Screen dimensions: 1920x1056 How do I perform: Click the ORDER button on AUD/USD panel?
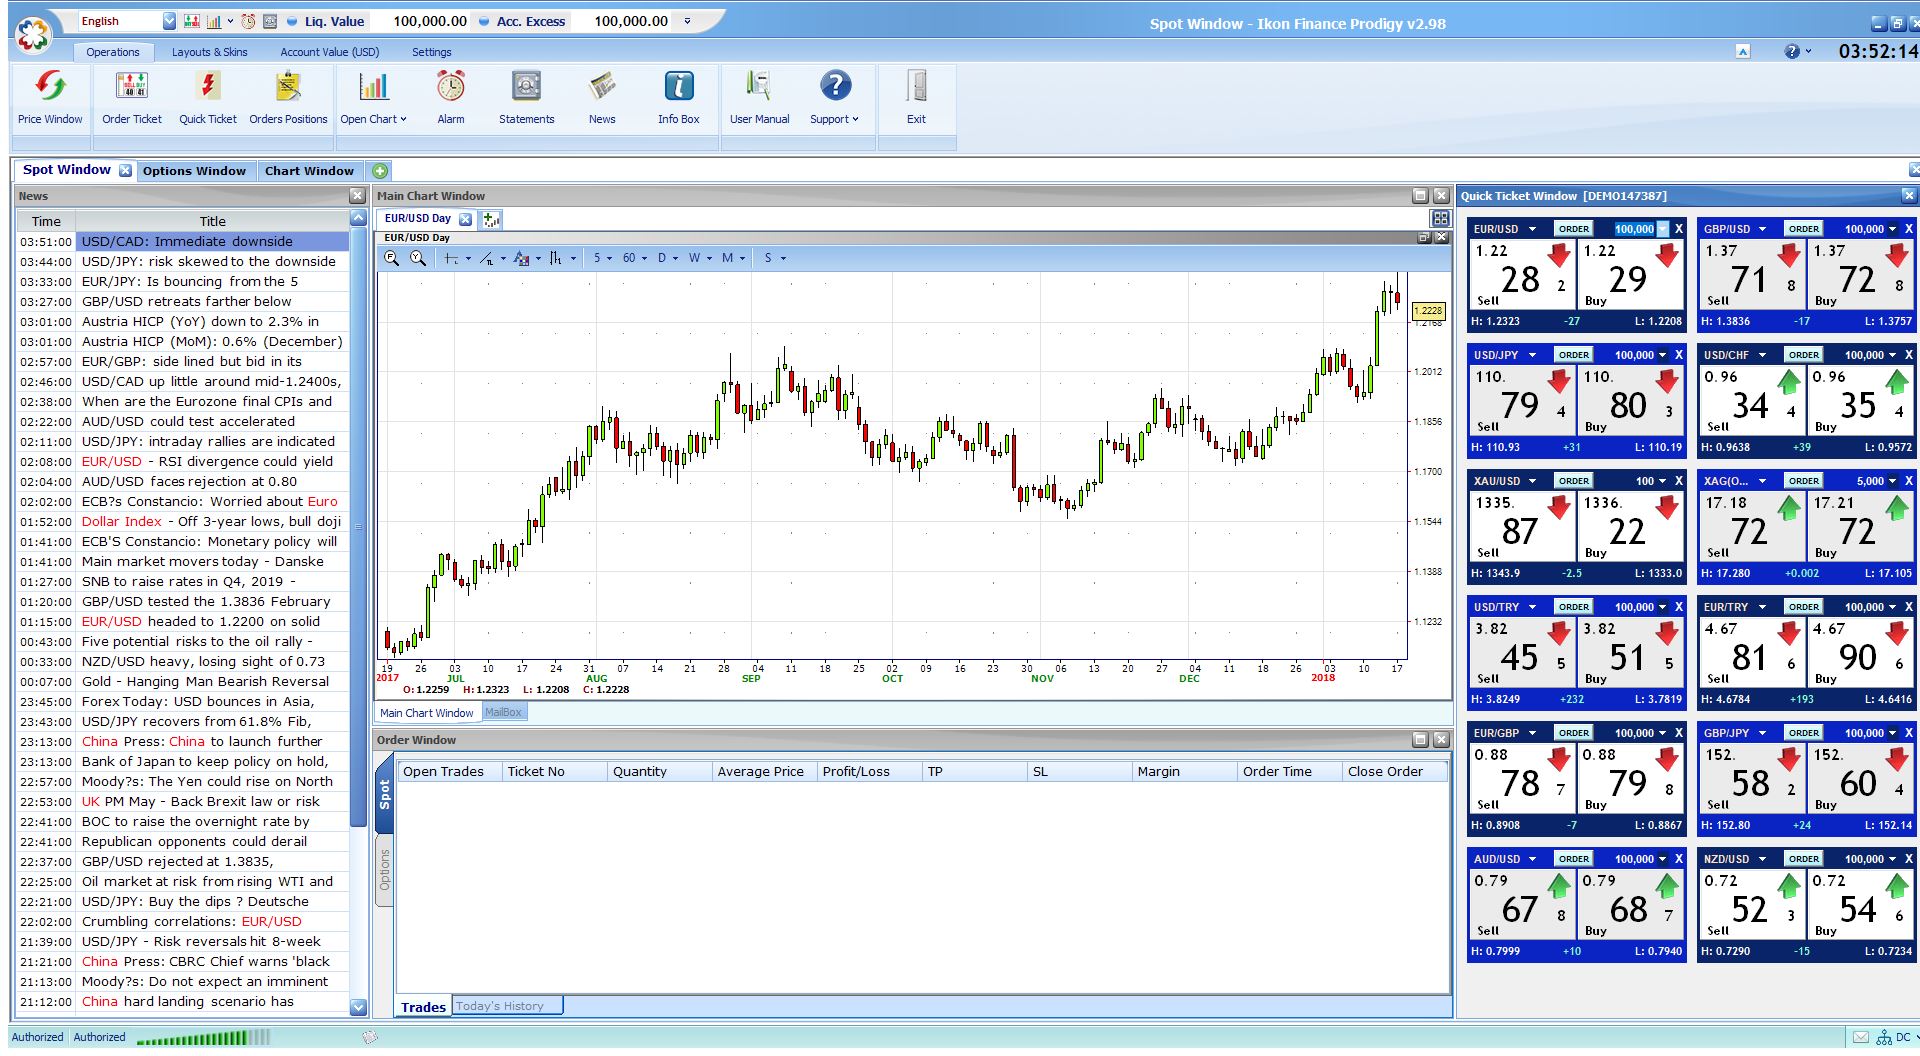tap(1573, 859)
